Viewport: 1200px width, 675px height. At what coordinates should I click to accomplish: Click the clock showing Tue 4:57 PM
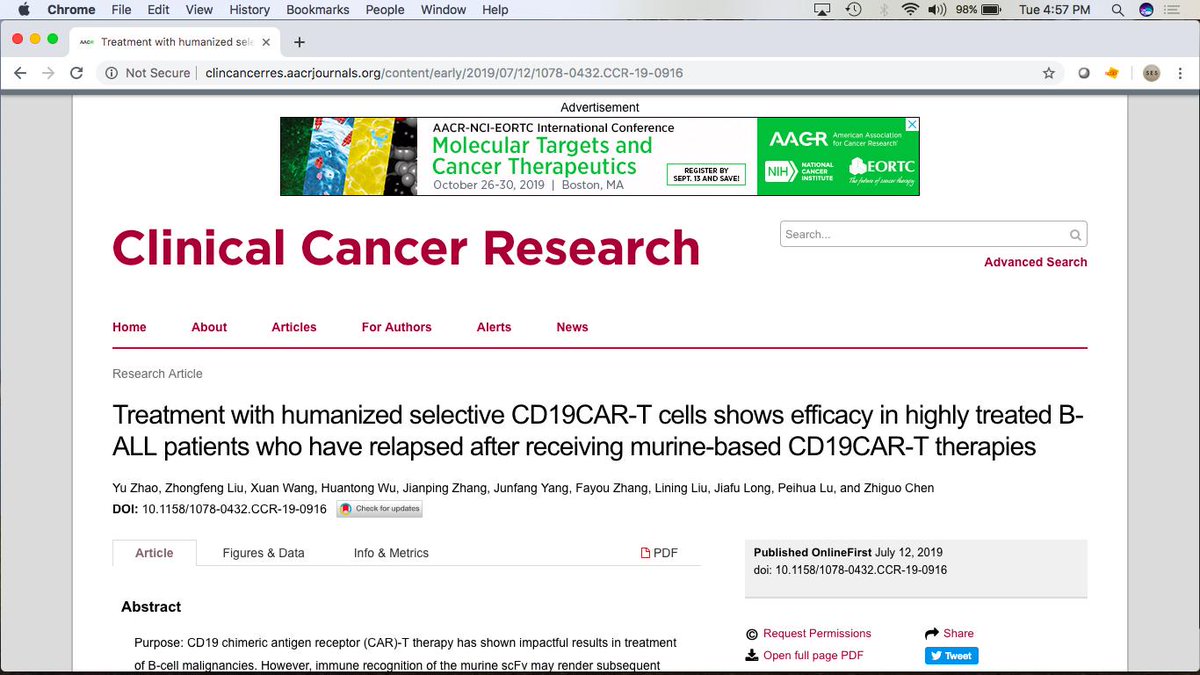pyautogui.click(x=1054, y=9)
